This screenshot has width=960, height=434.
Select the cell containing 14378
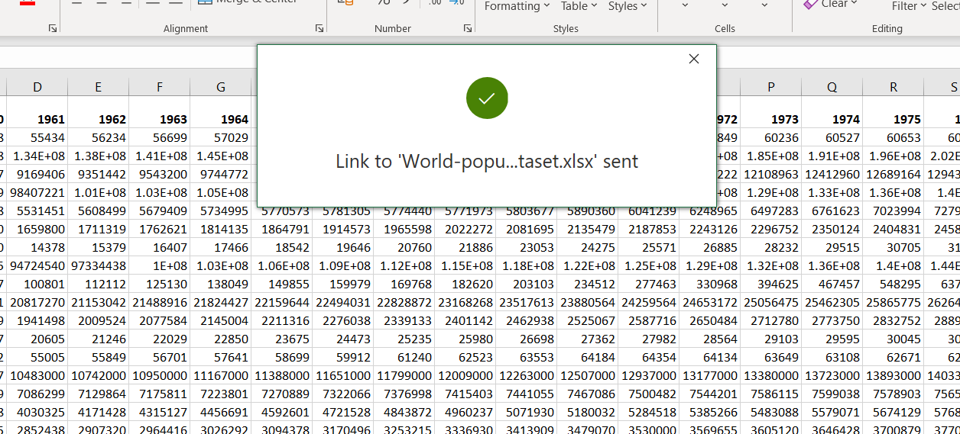37,248
